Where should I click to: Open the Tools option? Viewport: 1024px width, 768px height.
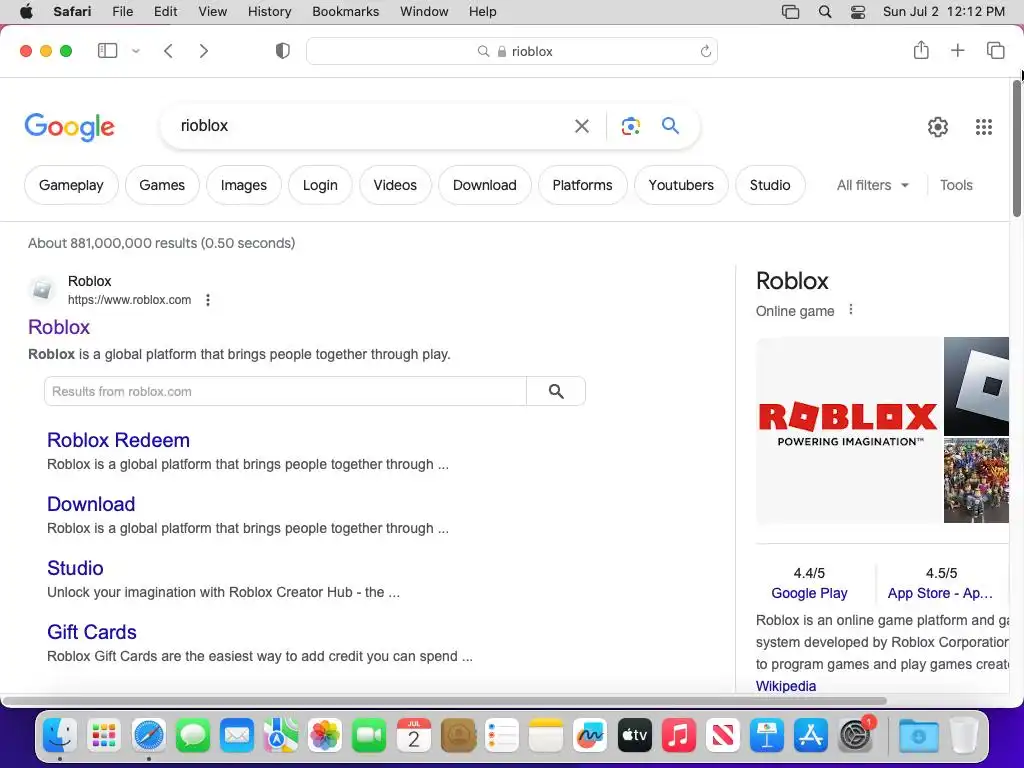[956, 185]
